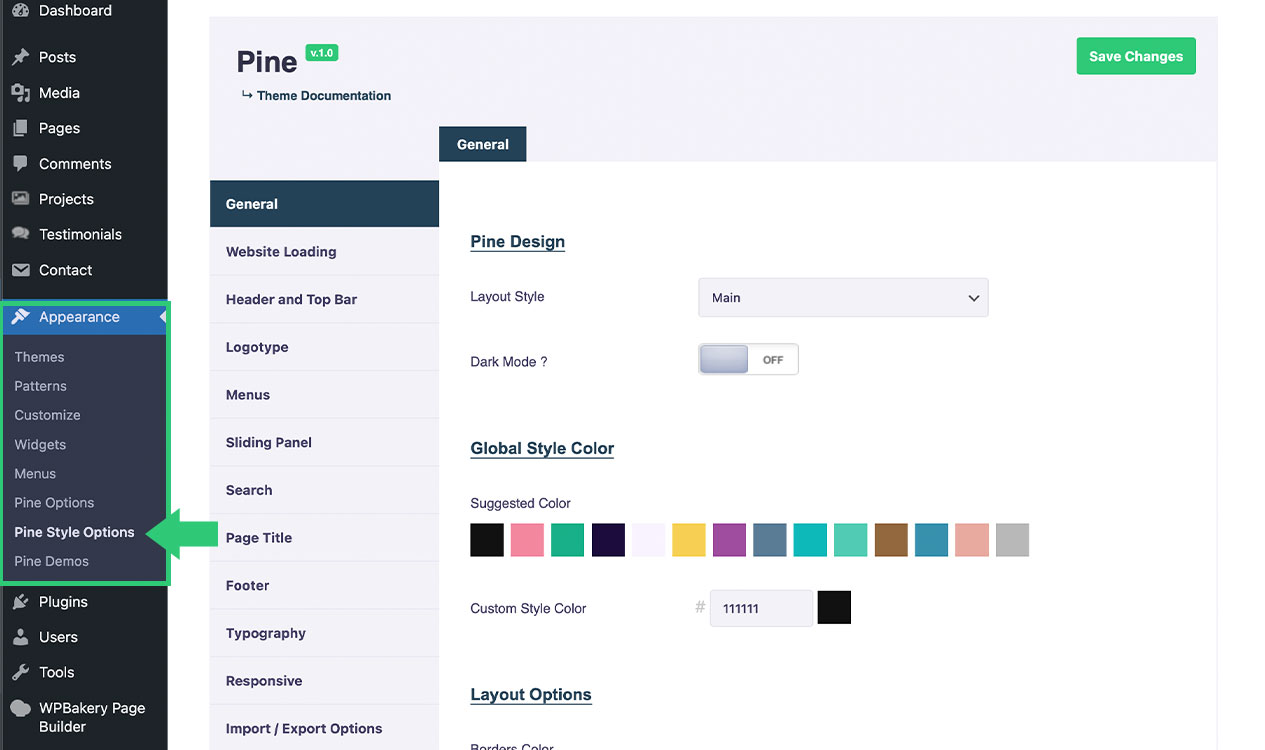
Task: Pick the pink suggested color swatch
Action: click(527, 540)
